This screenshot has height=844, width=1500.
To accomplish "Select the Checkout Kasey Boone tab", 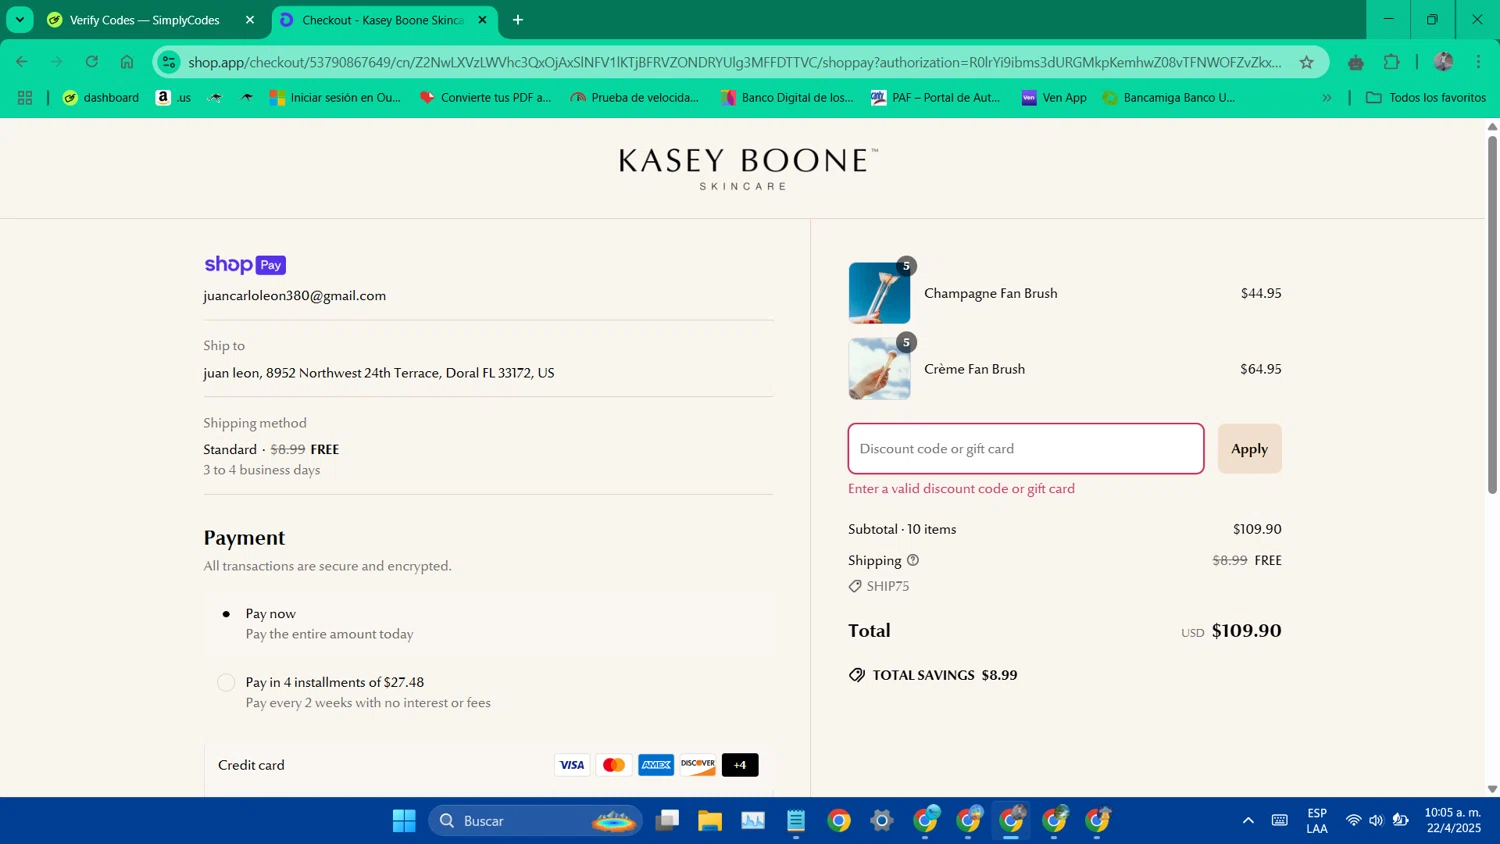I will click(383, 20).
